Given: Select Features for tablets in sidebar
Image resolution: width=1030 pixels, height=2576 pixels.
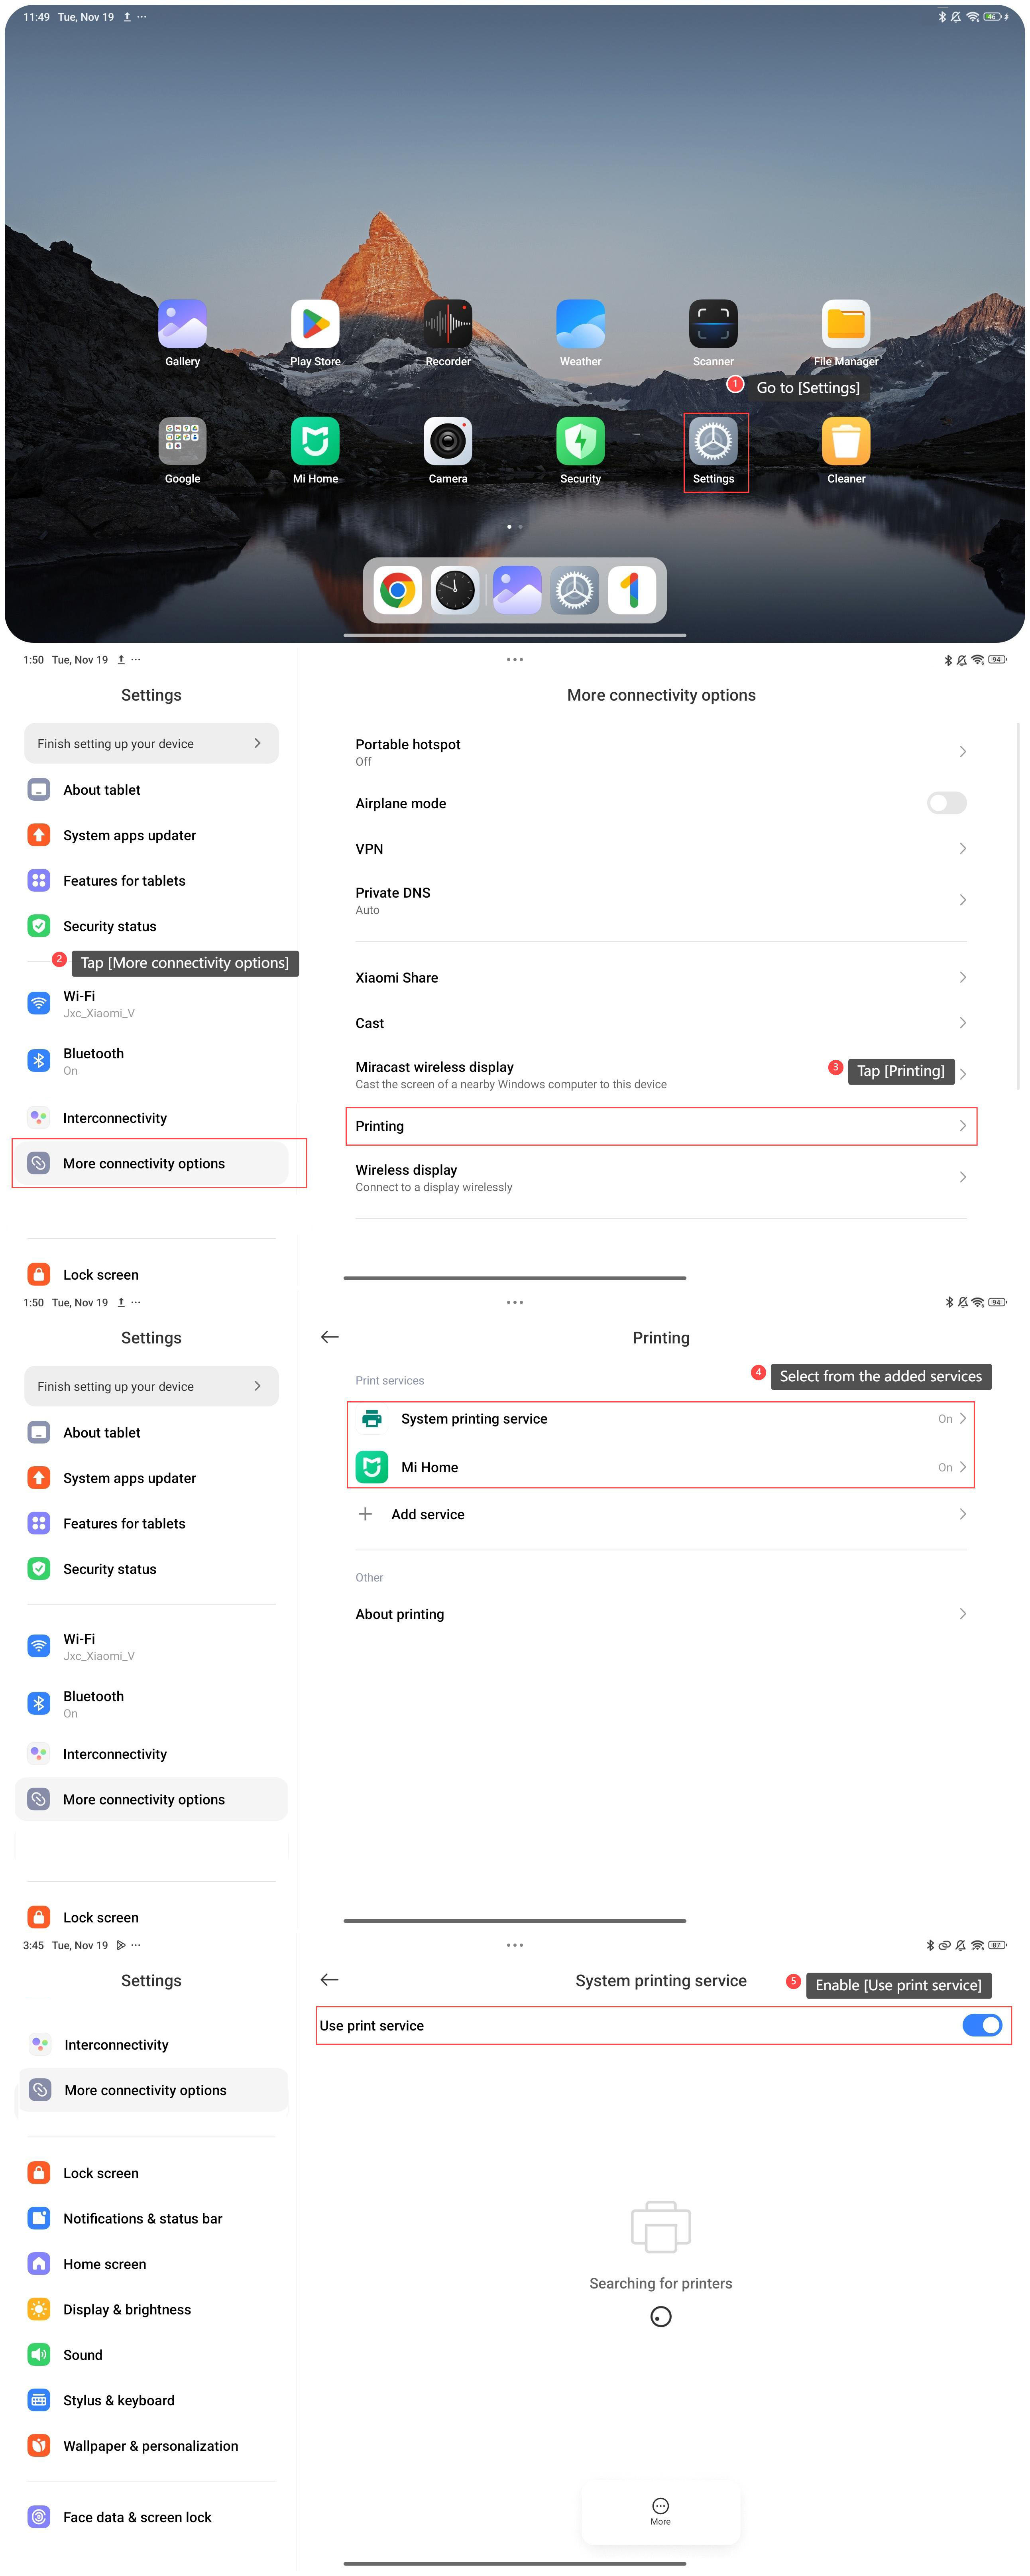Looking at the screenshot, I should (x=124, y=881).
